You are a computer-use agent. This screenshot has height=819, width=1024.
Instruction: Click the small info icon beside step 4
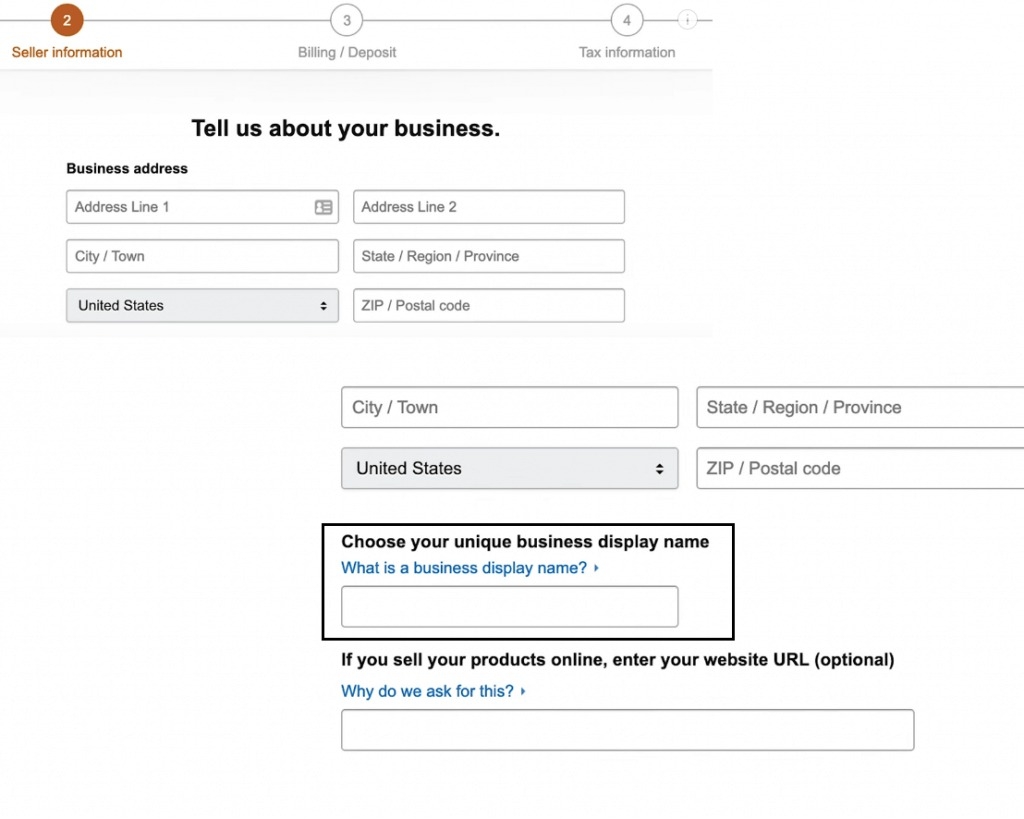pyautogui.click(x=686, y=19)
